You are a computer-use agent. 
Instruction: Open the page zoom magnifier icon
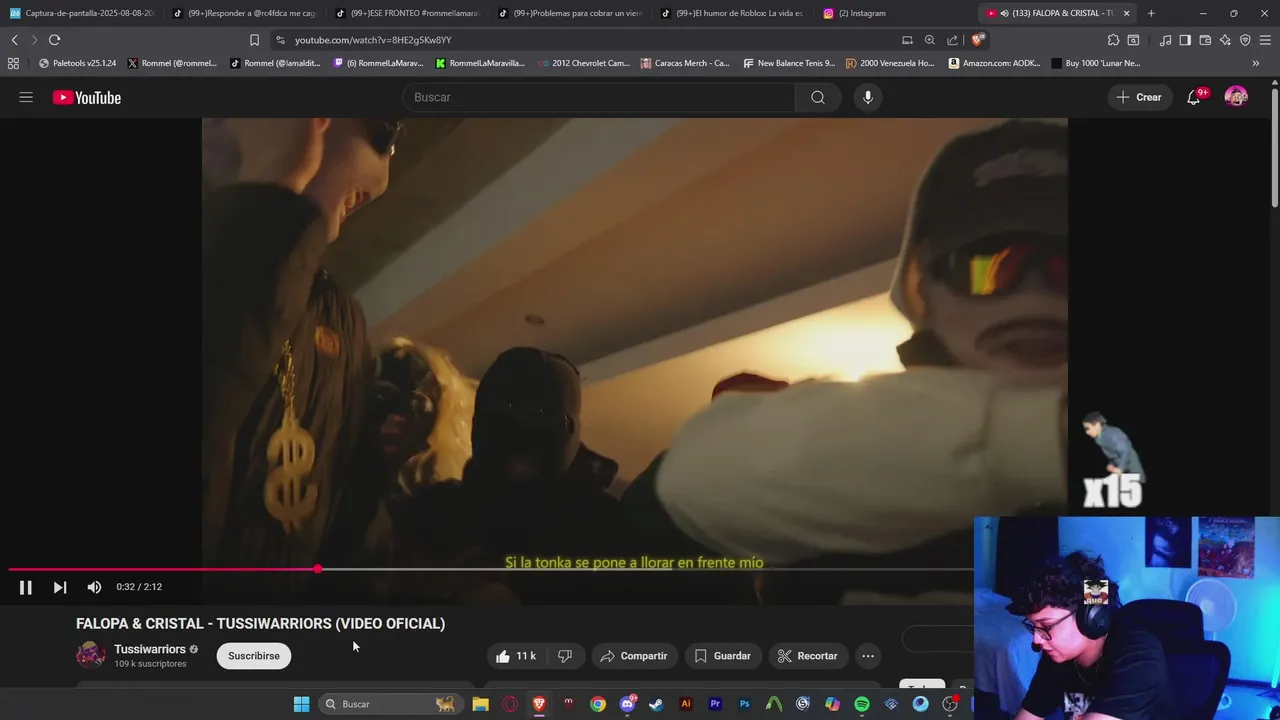[x=930, y=40]
